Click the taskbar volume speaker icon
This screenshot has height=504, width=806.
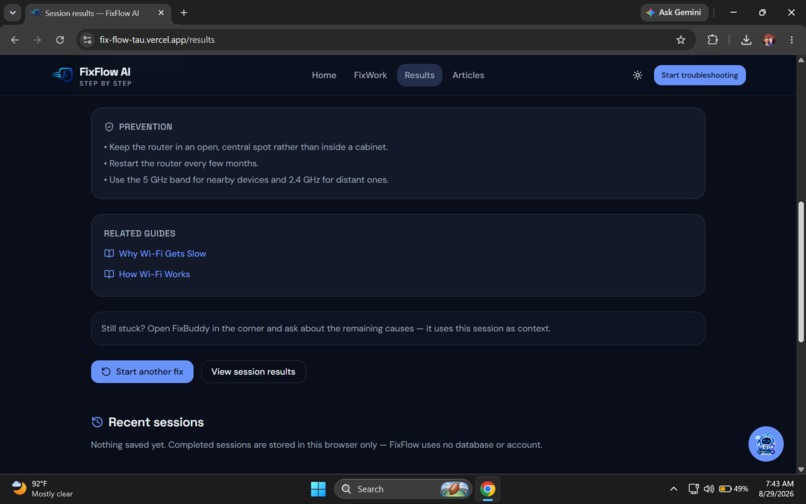[709, 489]
